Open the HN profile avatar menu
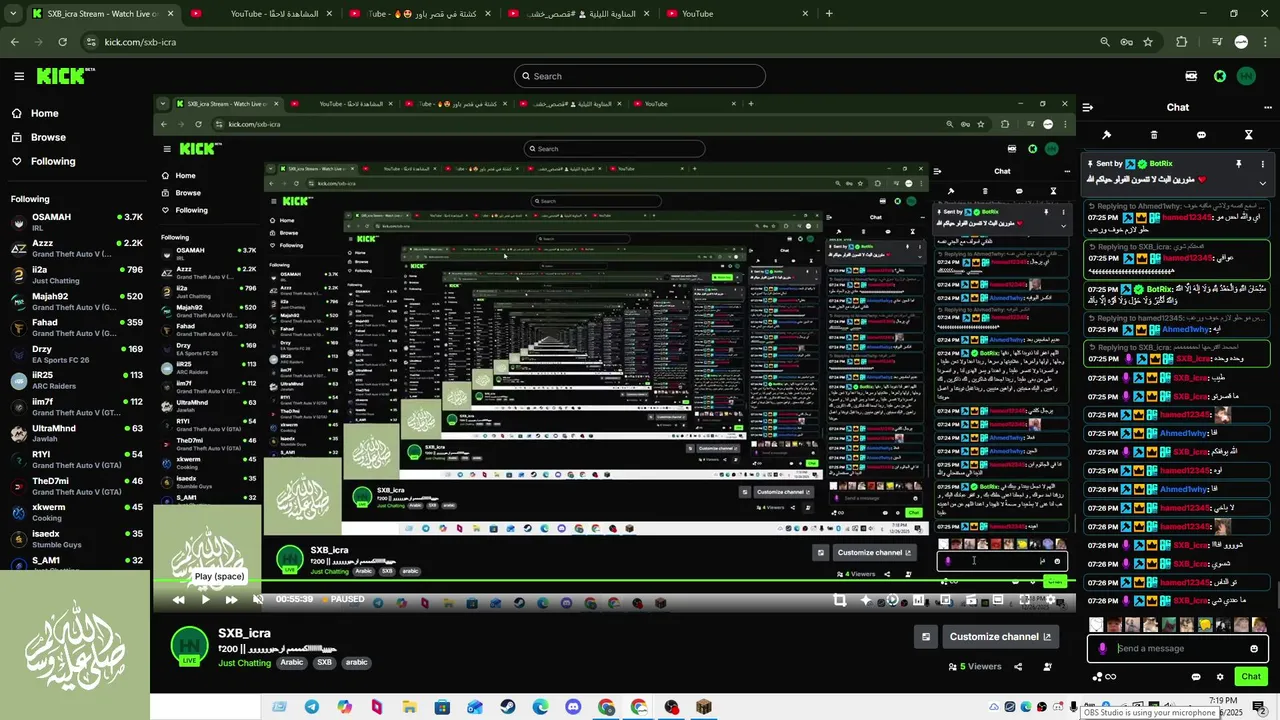The image size is (1280, 720). click(x=1246, y=76)
